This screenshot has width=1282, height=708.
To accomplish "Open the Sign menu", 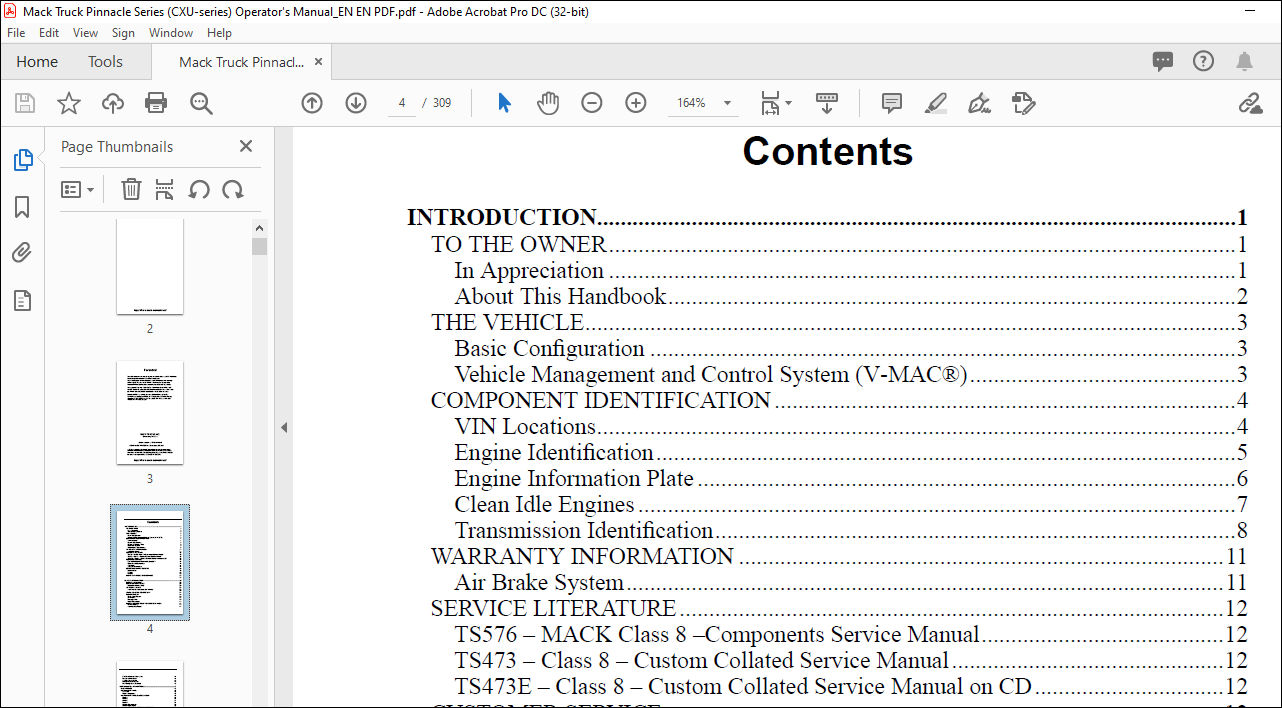I will coord(123,33).
